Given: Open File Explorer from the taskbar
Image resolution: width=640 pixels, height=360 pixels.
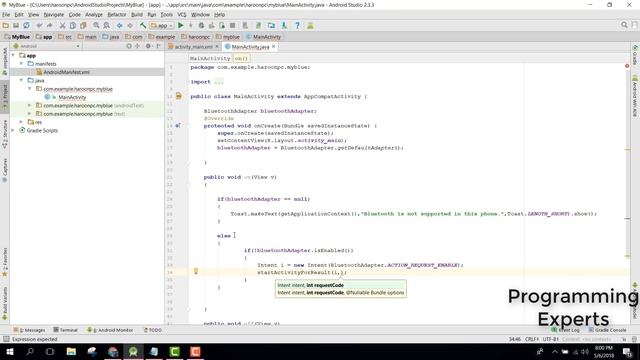Looking at the screenshot, I should 71,351.
